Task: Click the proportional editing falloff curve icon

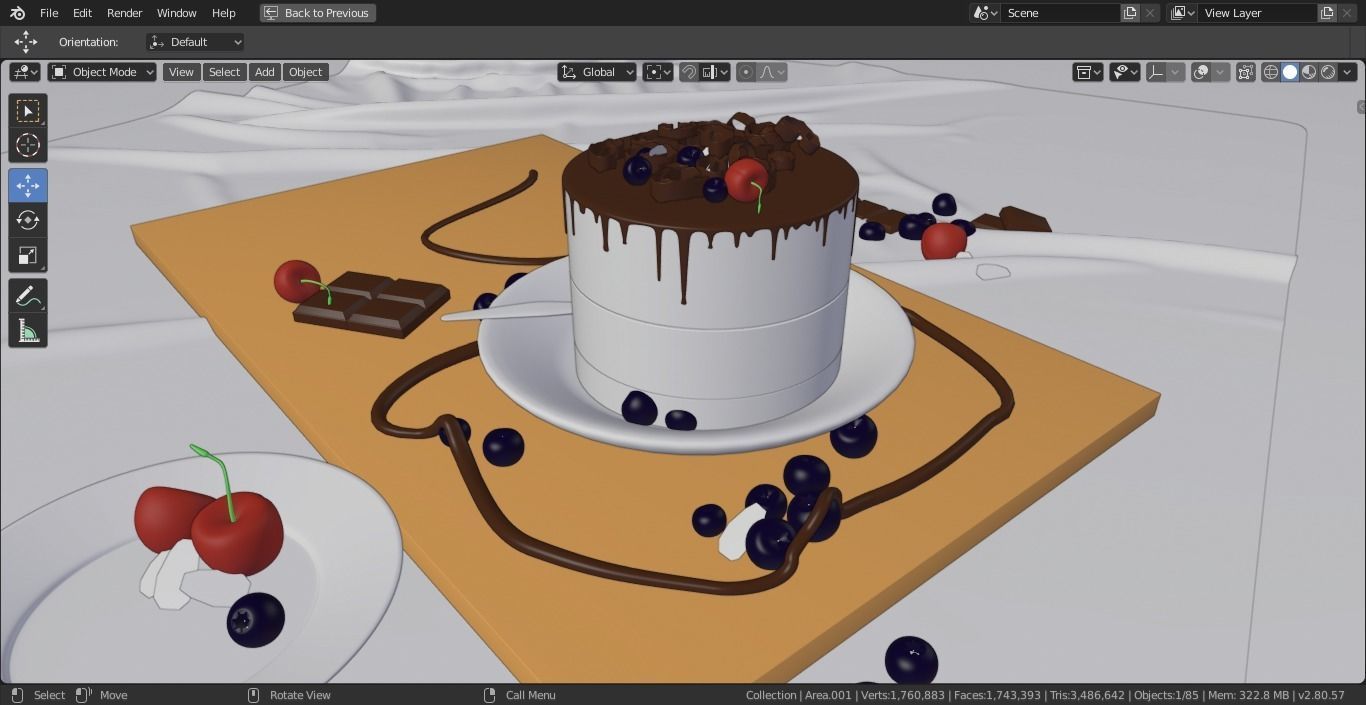Action: coord(772,72)
